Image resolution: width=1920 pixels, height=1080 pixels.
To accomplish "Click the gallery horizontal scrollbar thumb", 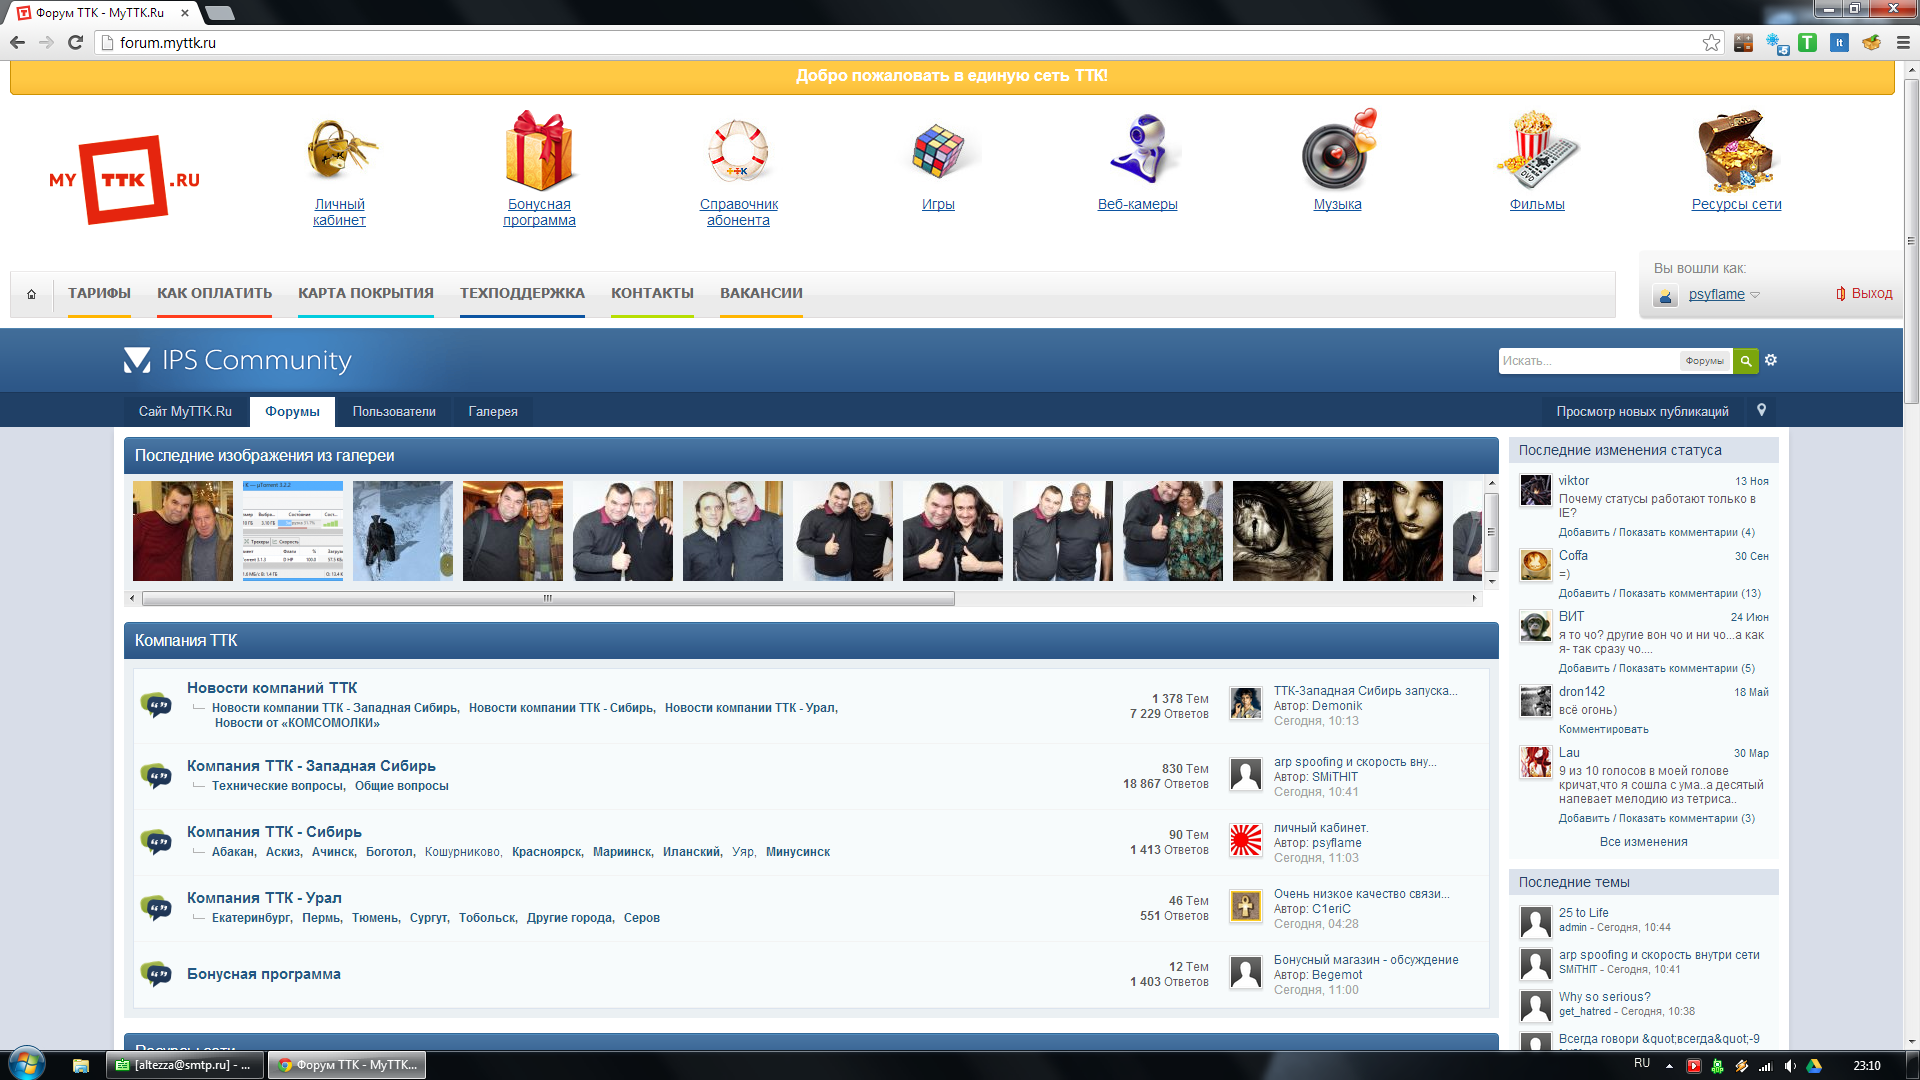I will [548, 598].
